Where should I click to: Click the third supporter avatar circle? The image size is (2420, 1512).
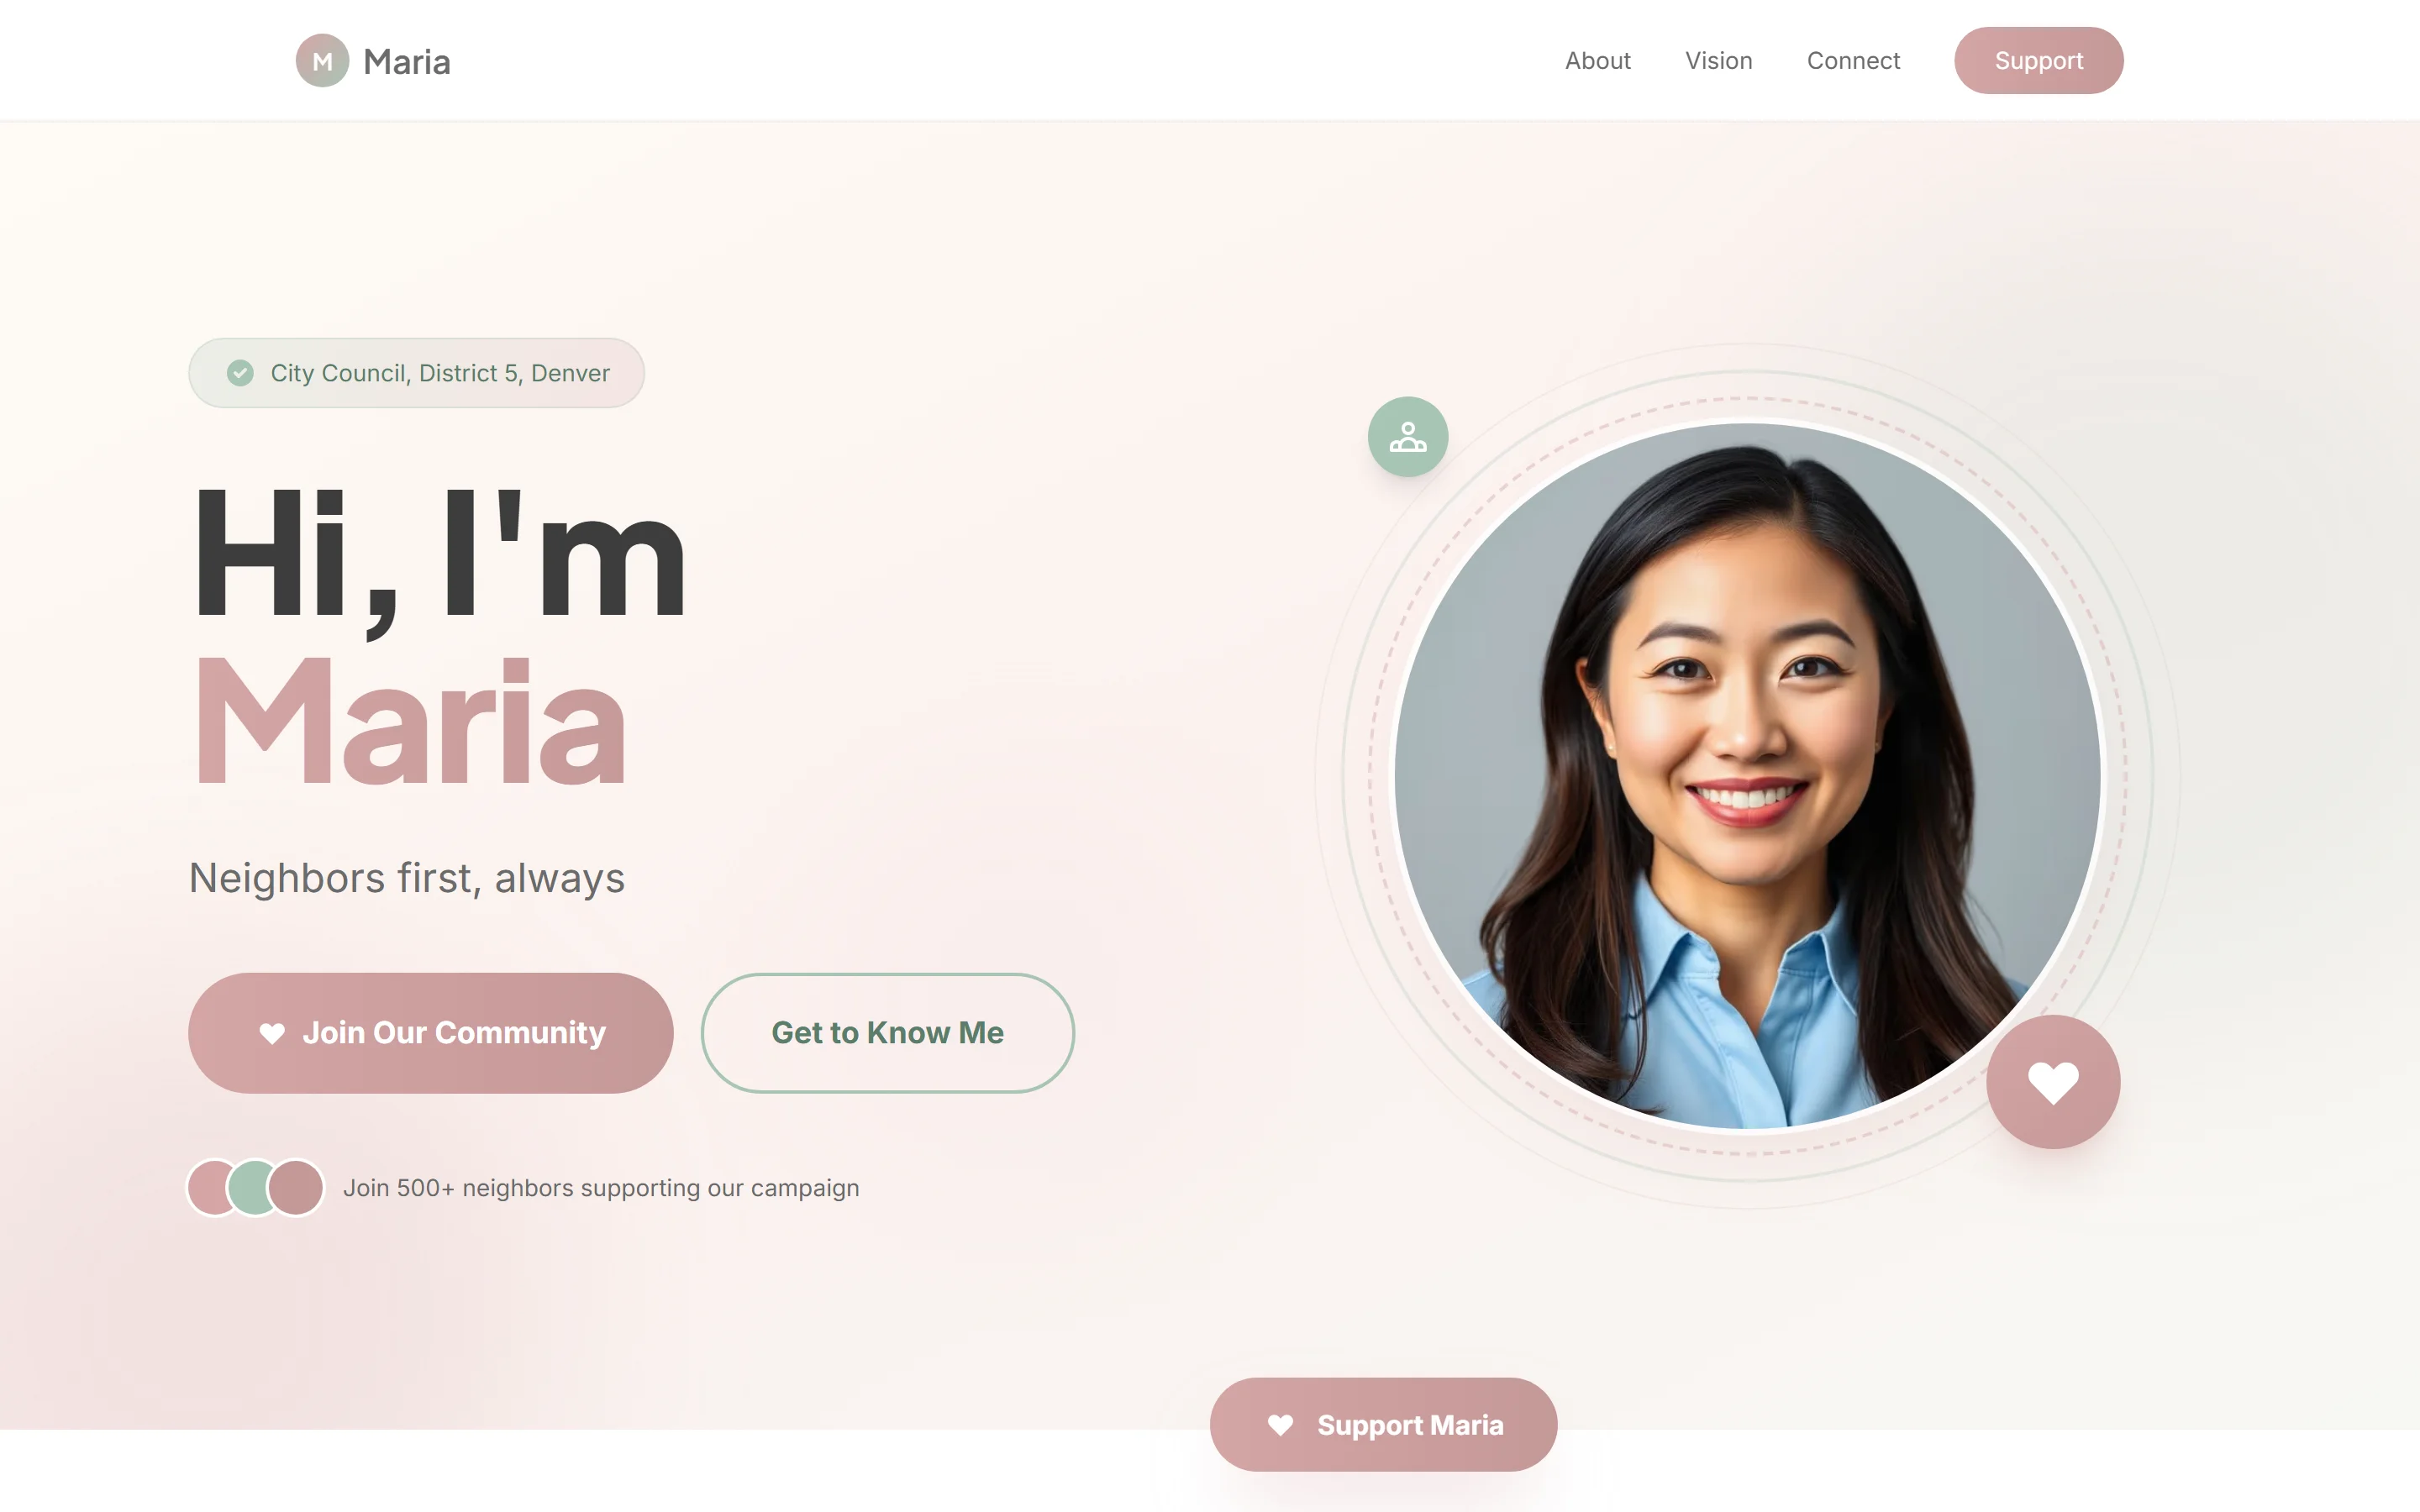[x=296, y=1188]
